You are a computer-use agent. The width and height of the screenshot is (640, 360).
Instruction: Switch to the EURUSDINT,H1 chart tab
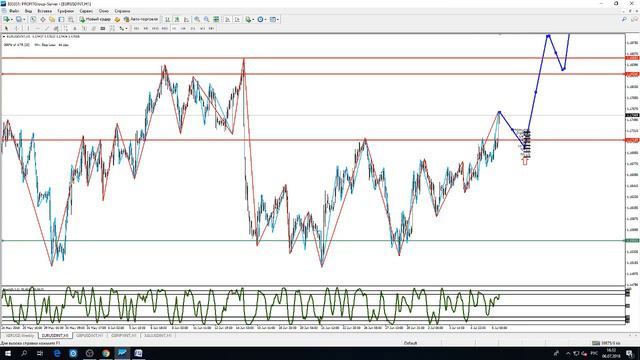(x=55, y=336)
